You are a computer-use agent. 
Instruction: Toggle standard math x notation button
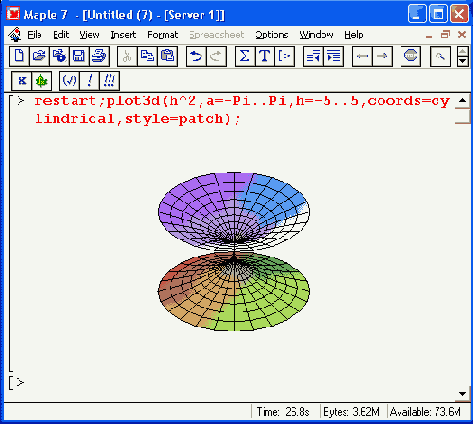(22, 81)
